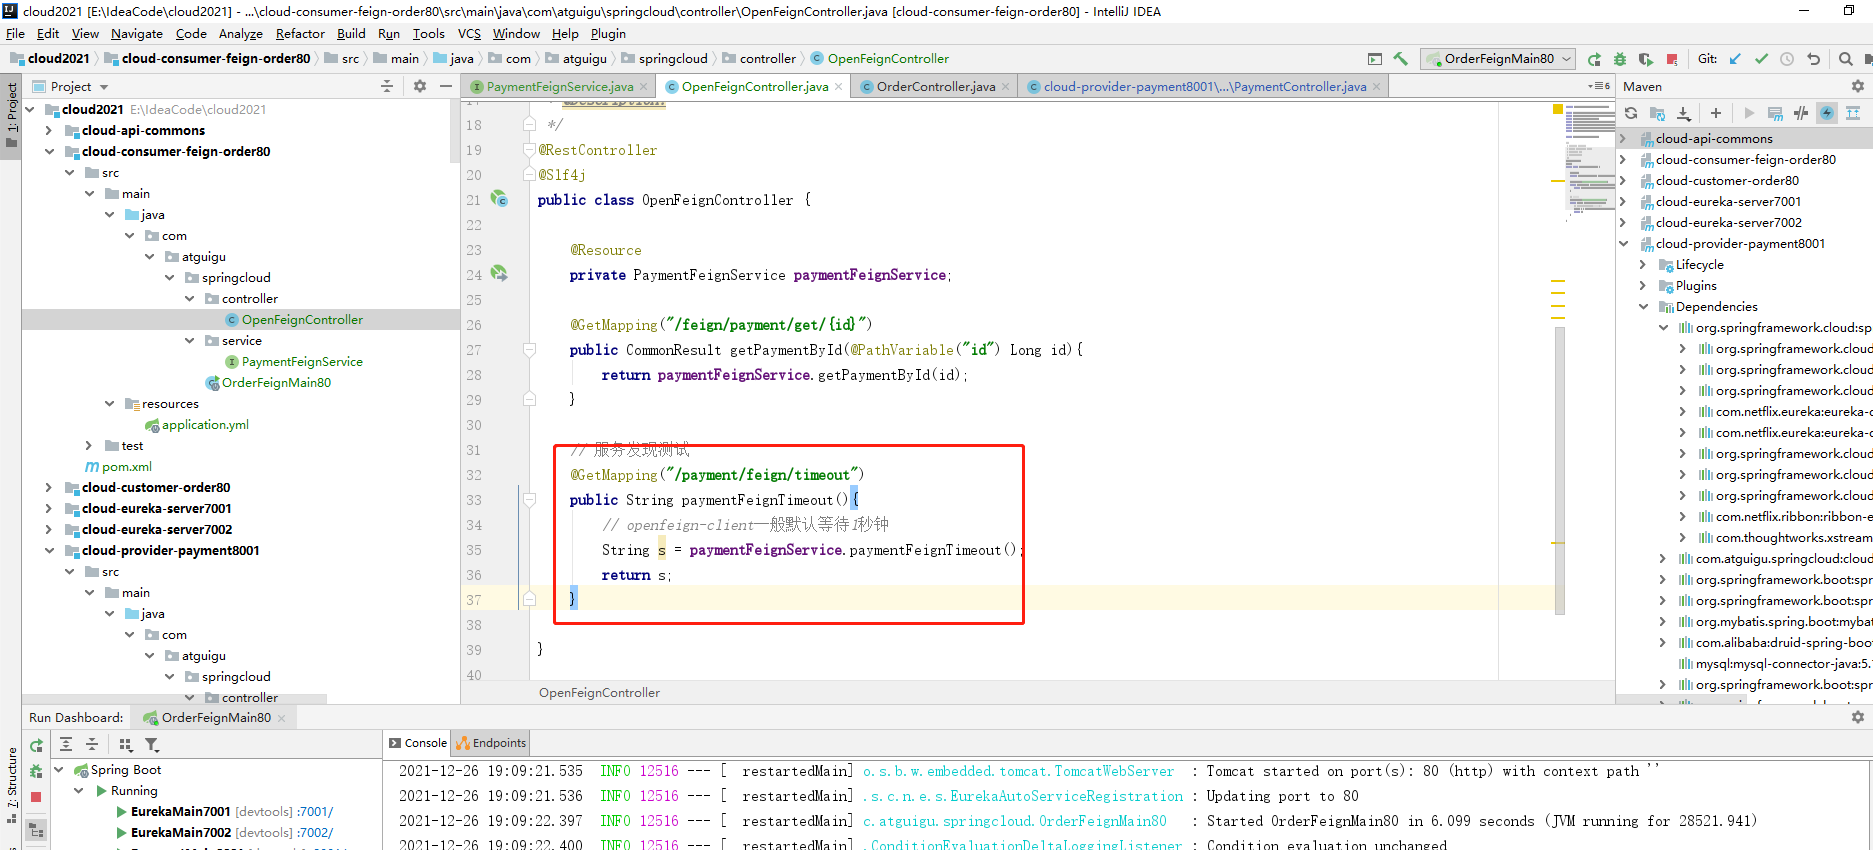Open the OrderFeignMain80 run configuration dropdown
This screenshot has height=850, width=1873.
point(1499,59)
